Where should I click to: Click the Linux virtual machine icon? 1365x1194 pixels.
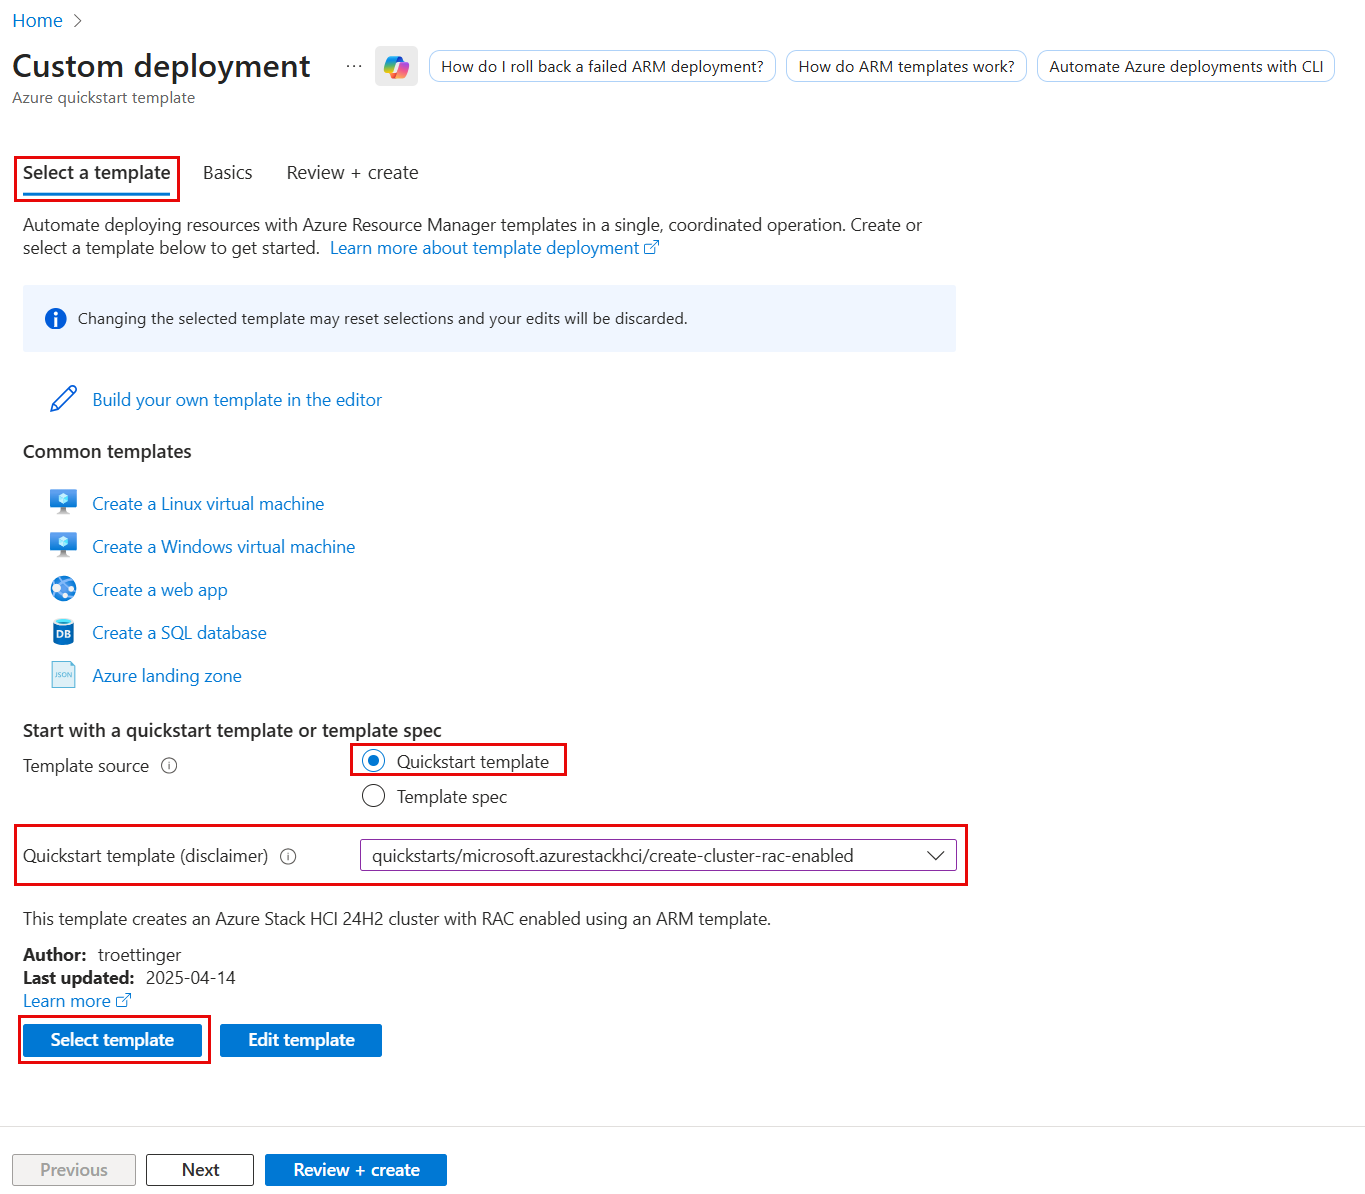pyautogui.click(x=63, y=502)
